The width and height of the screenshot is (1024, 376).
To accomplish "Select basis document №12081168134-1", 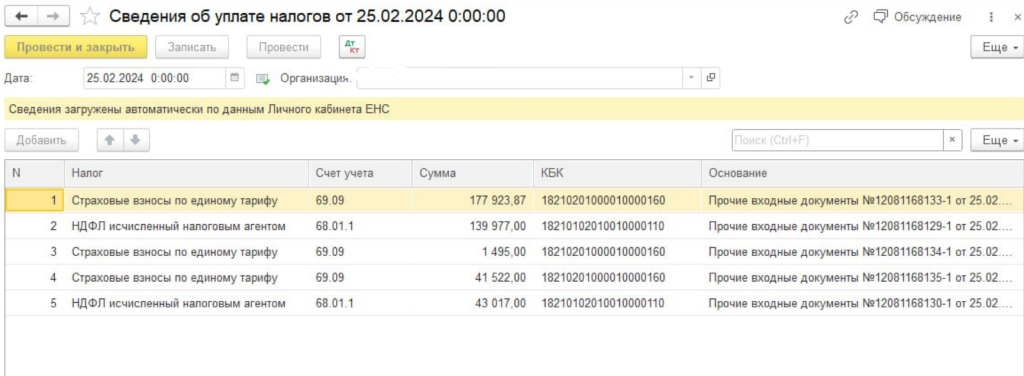I will (x=863, y=252).
